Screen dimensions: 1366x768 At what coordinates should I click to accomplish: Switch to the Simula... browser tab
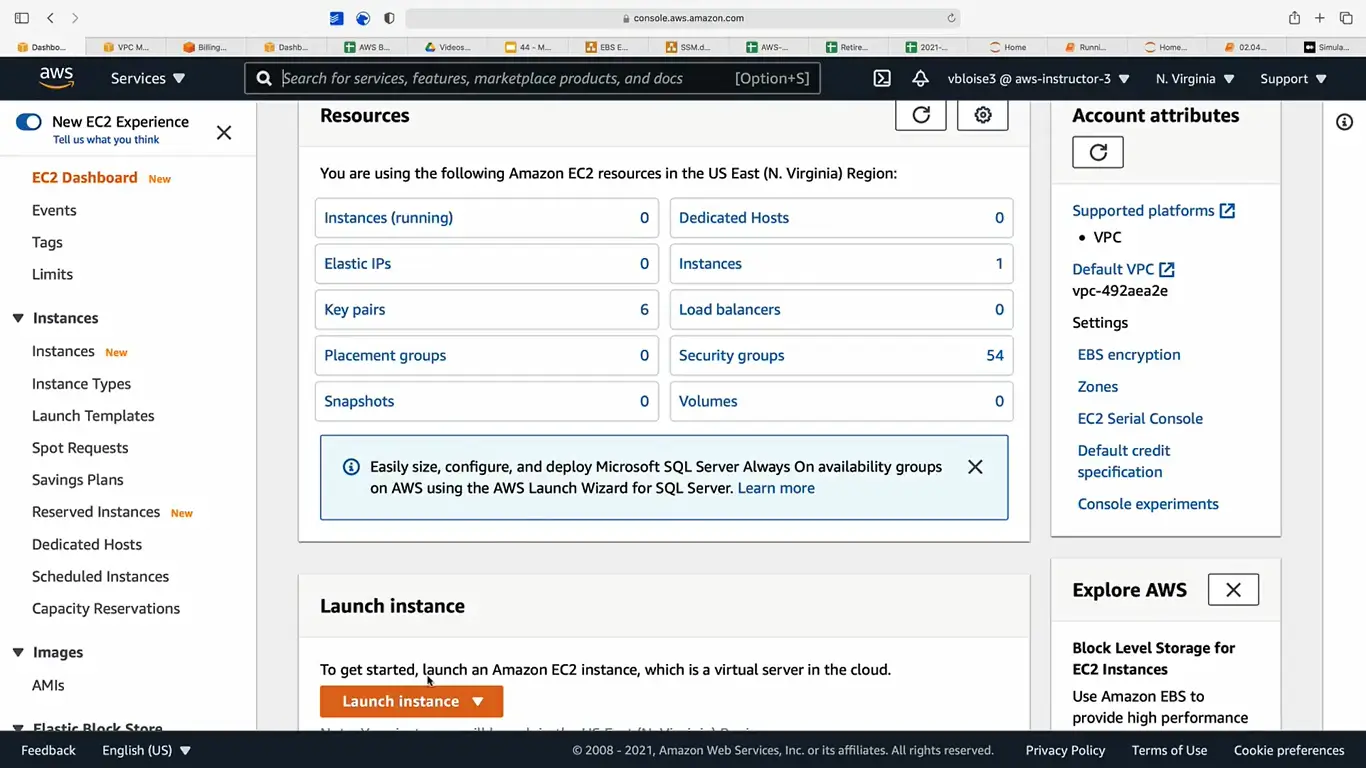[1327, 47]
